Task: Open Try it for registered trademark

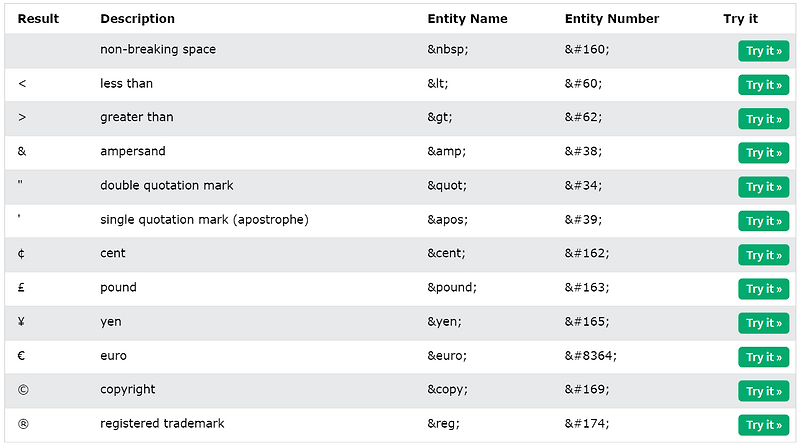Action: click(763, 425)
